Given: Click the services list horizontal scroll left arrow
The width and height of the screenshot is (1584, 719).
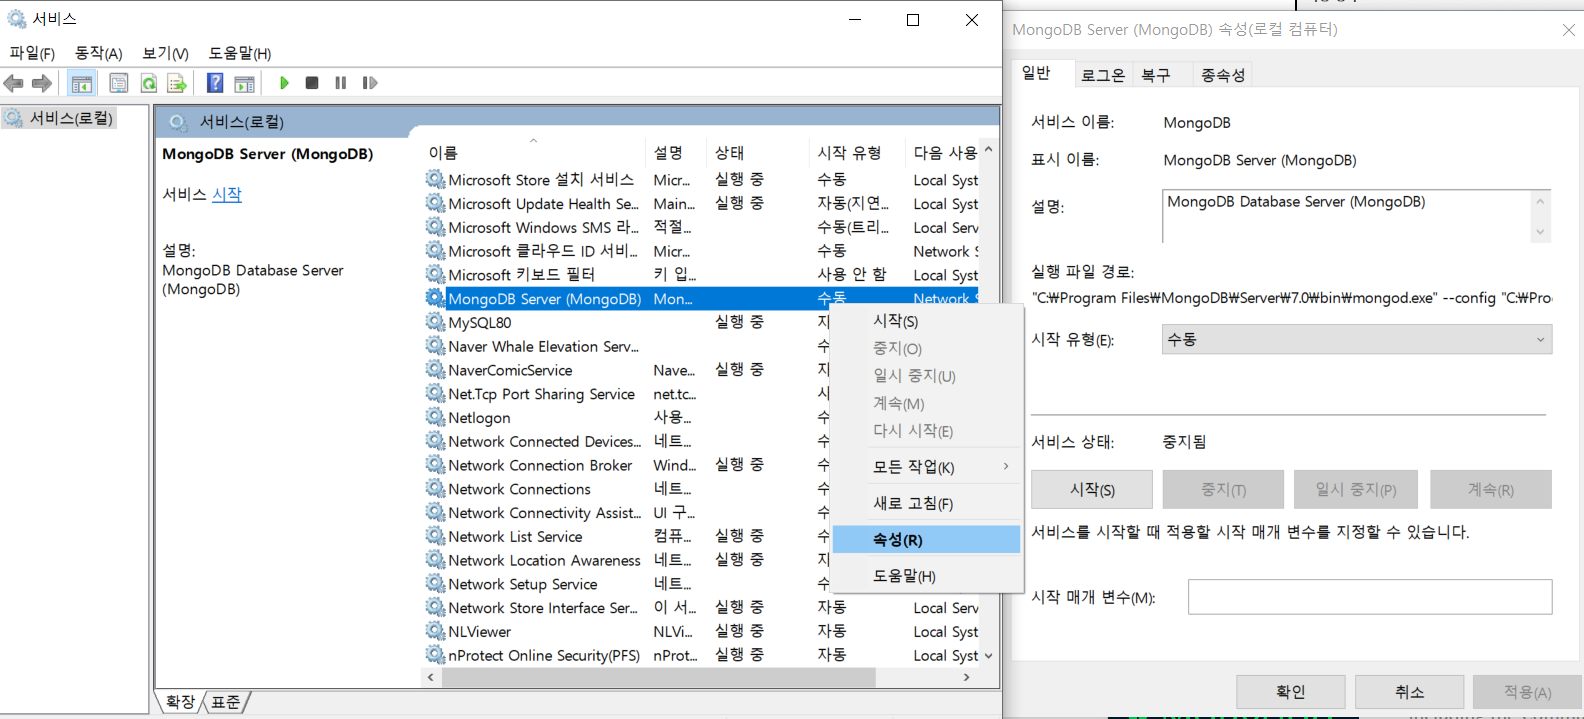Looking at the screenshot, I should point(431,677).
